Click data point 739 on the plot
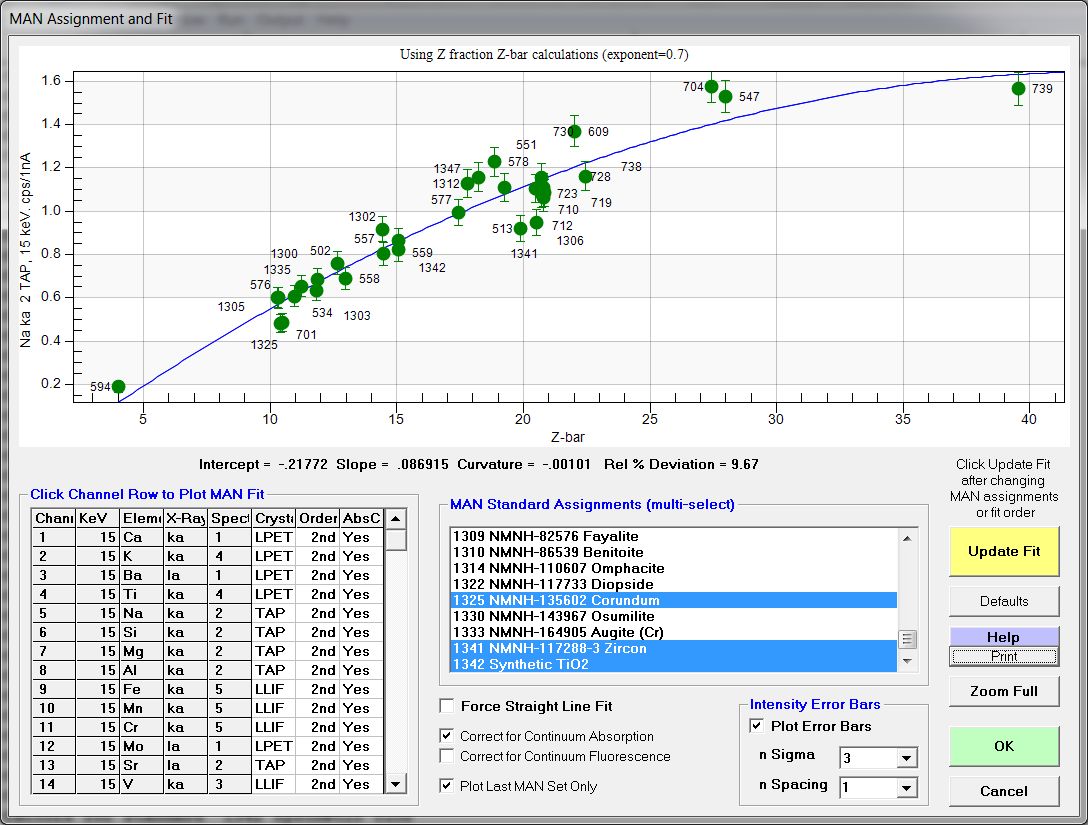Image resolution: width=1088 pixels, height=825 pixels. point(1018,88)
